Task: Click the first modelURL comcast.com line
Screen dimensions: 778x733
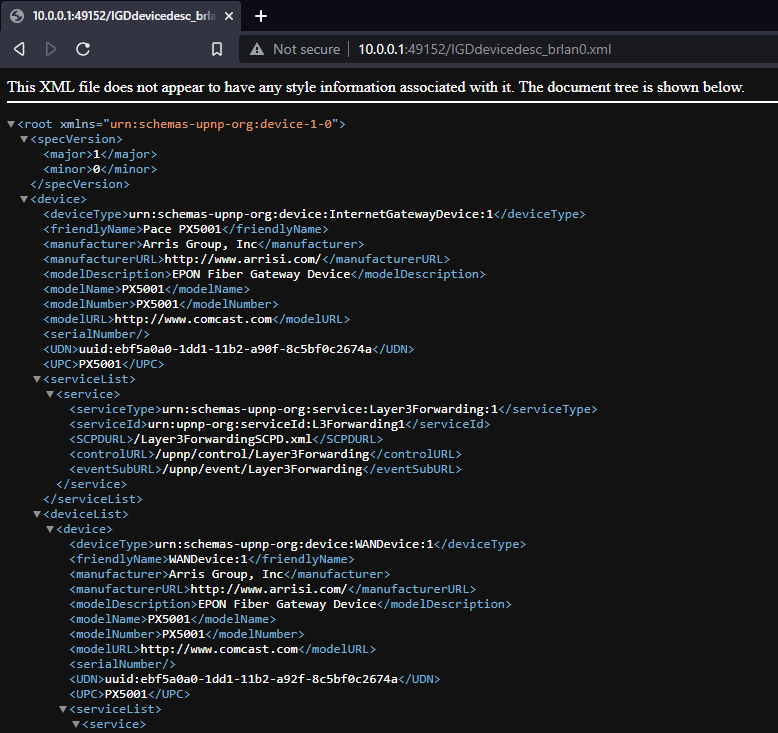Action: (x=196, y=319)
